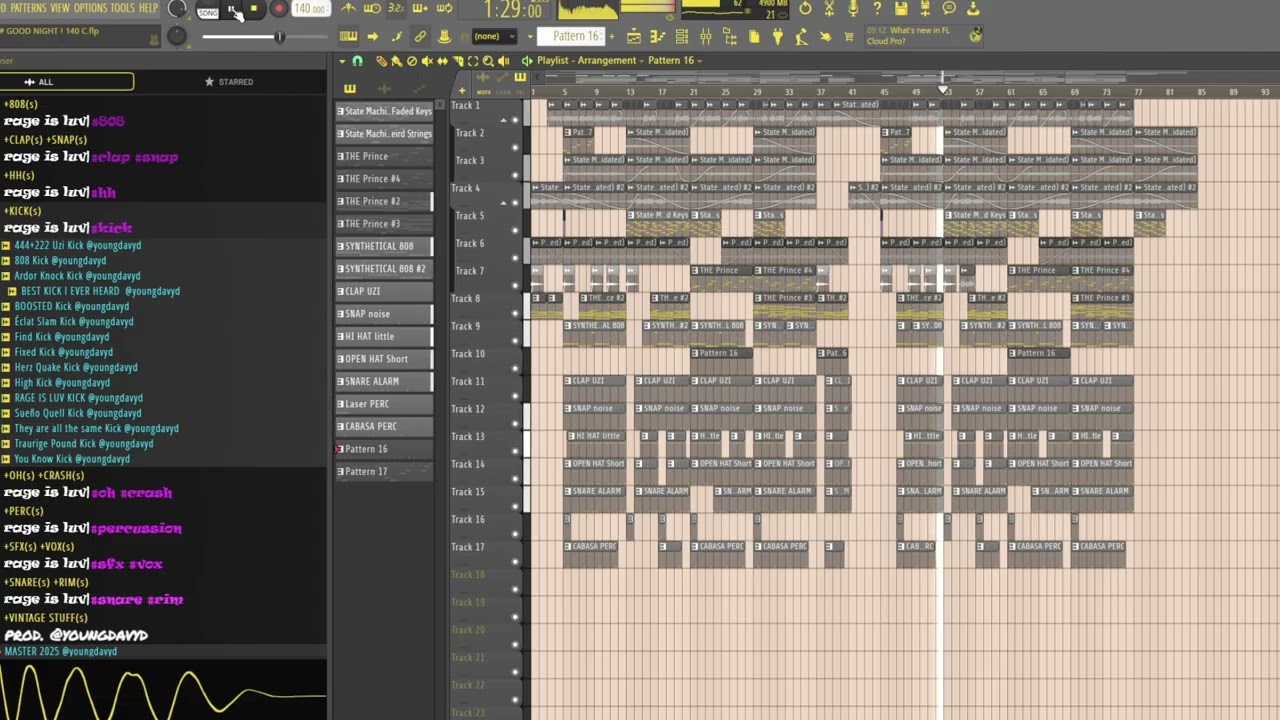1280x720 pixels.
Task: Click the microphone recording icon in top toolbar
Action: (x=853, y=8)
